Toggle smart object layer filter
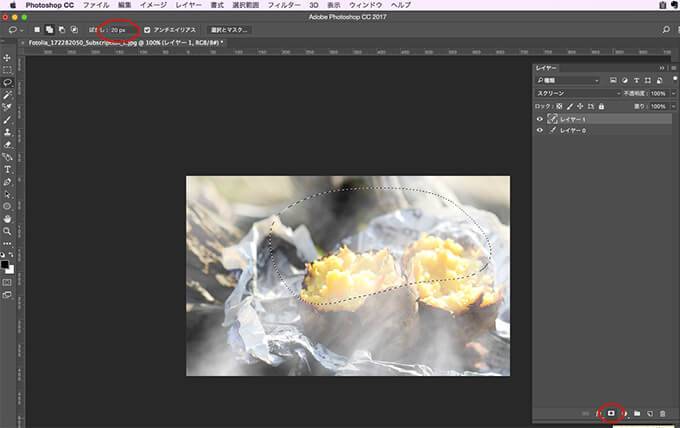The image size is (680, 428). pyautogui.click(x=659, y=81)
